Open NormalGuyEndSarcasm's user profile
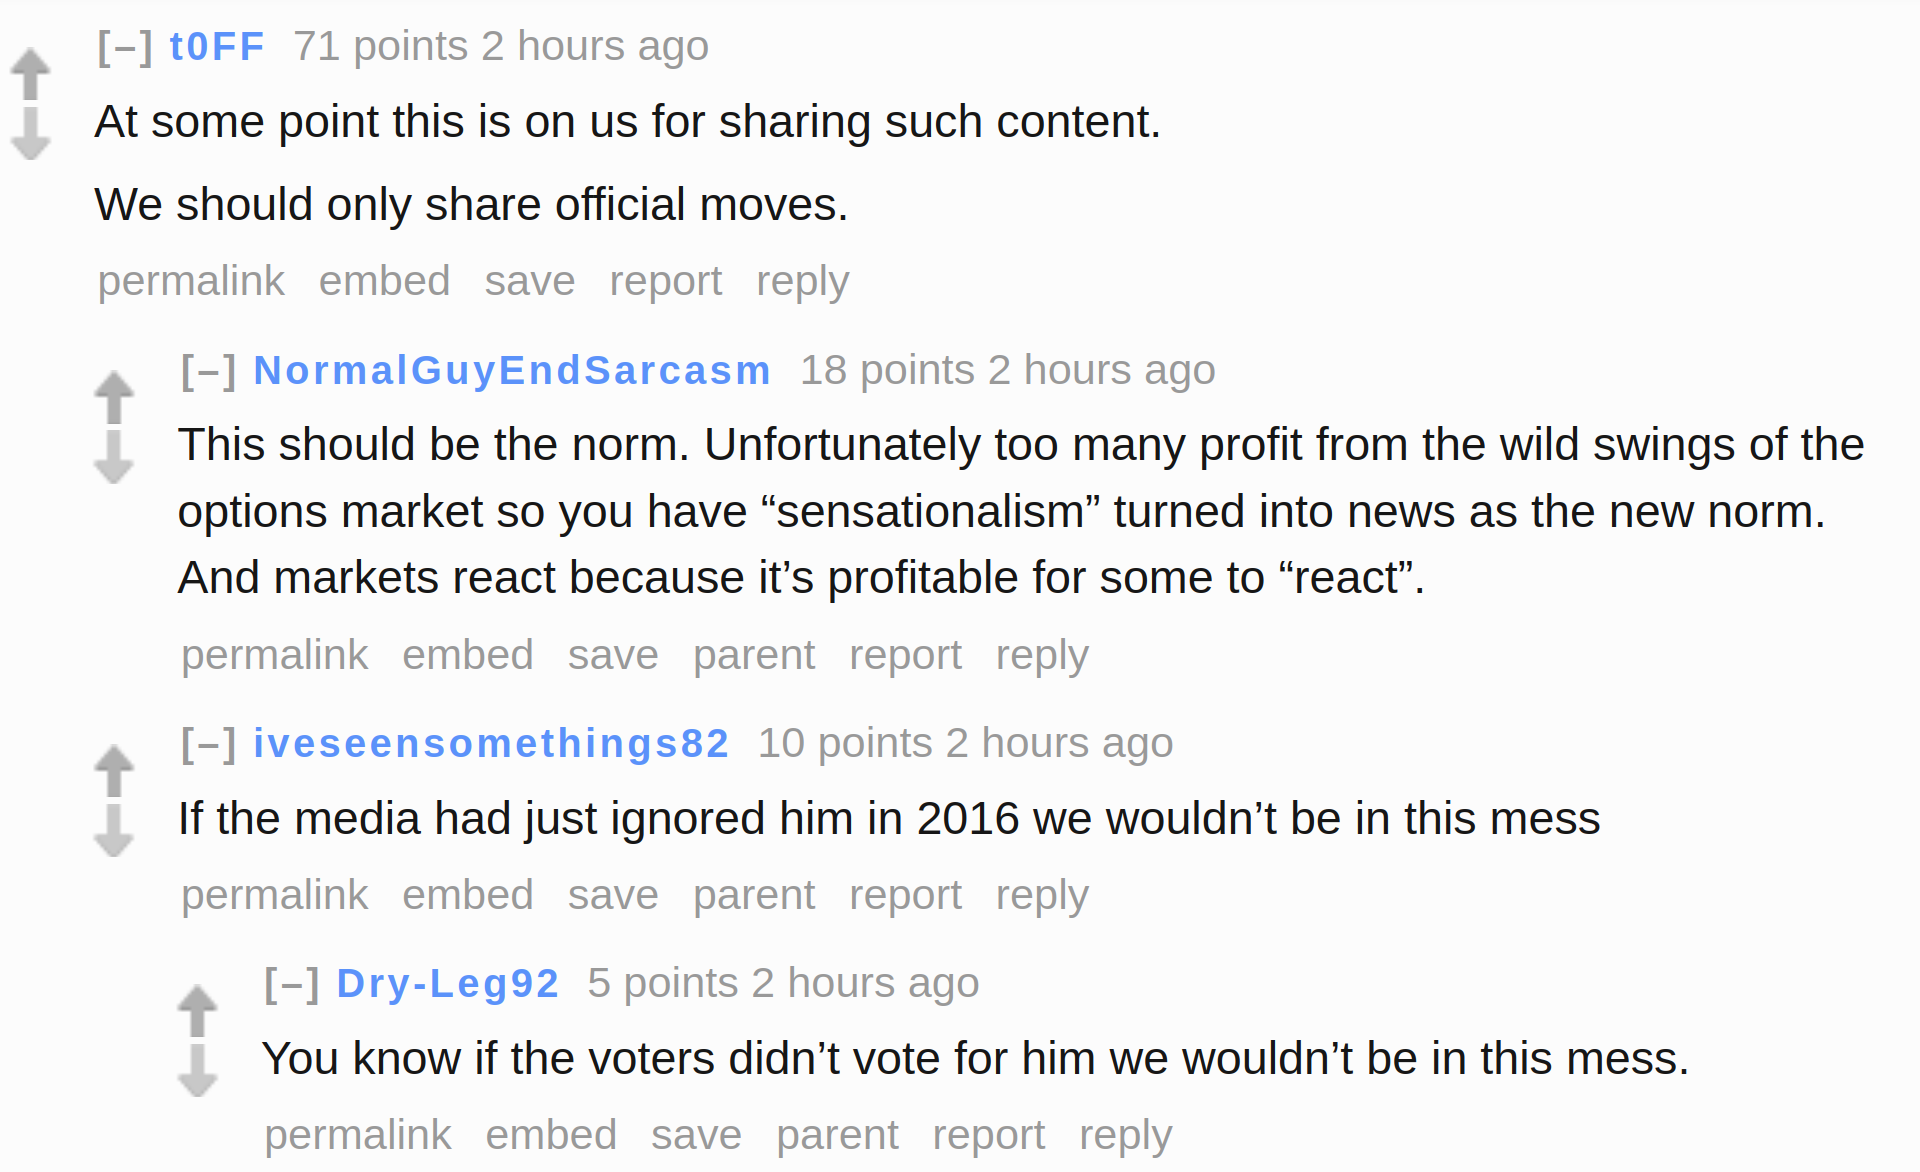The height and width of the screenshot is (1172, 1920). (512, 370)
